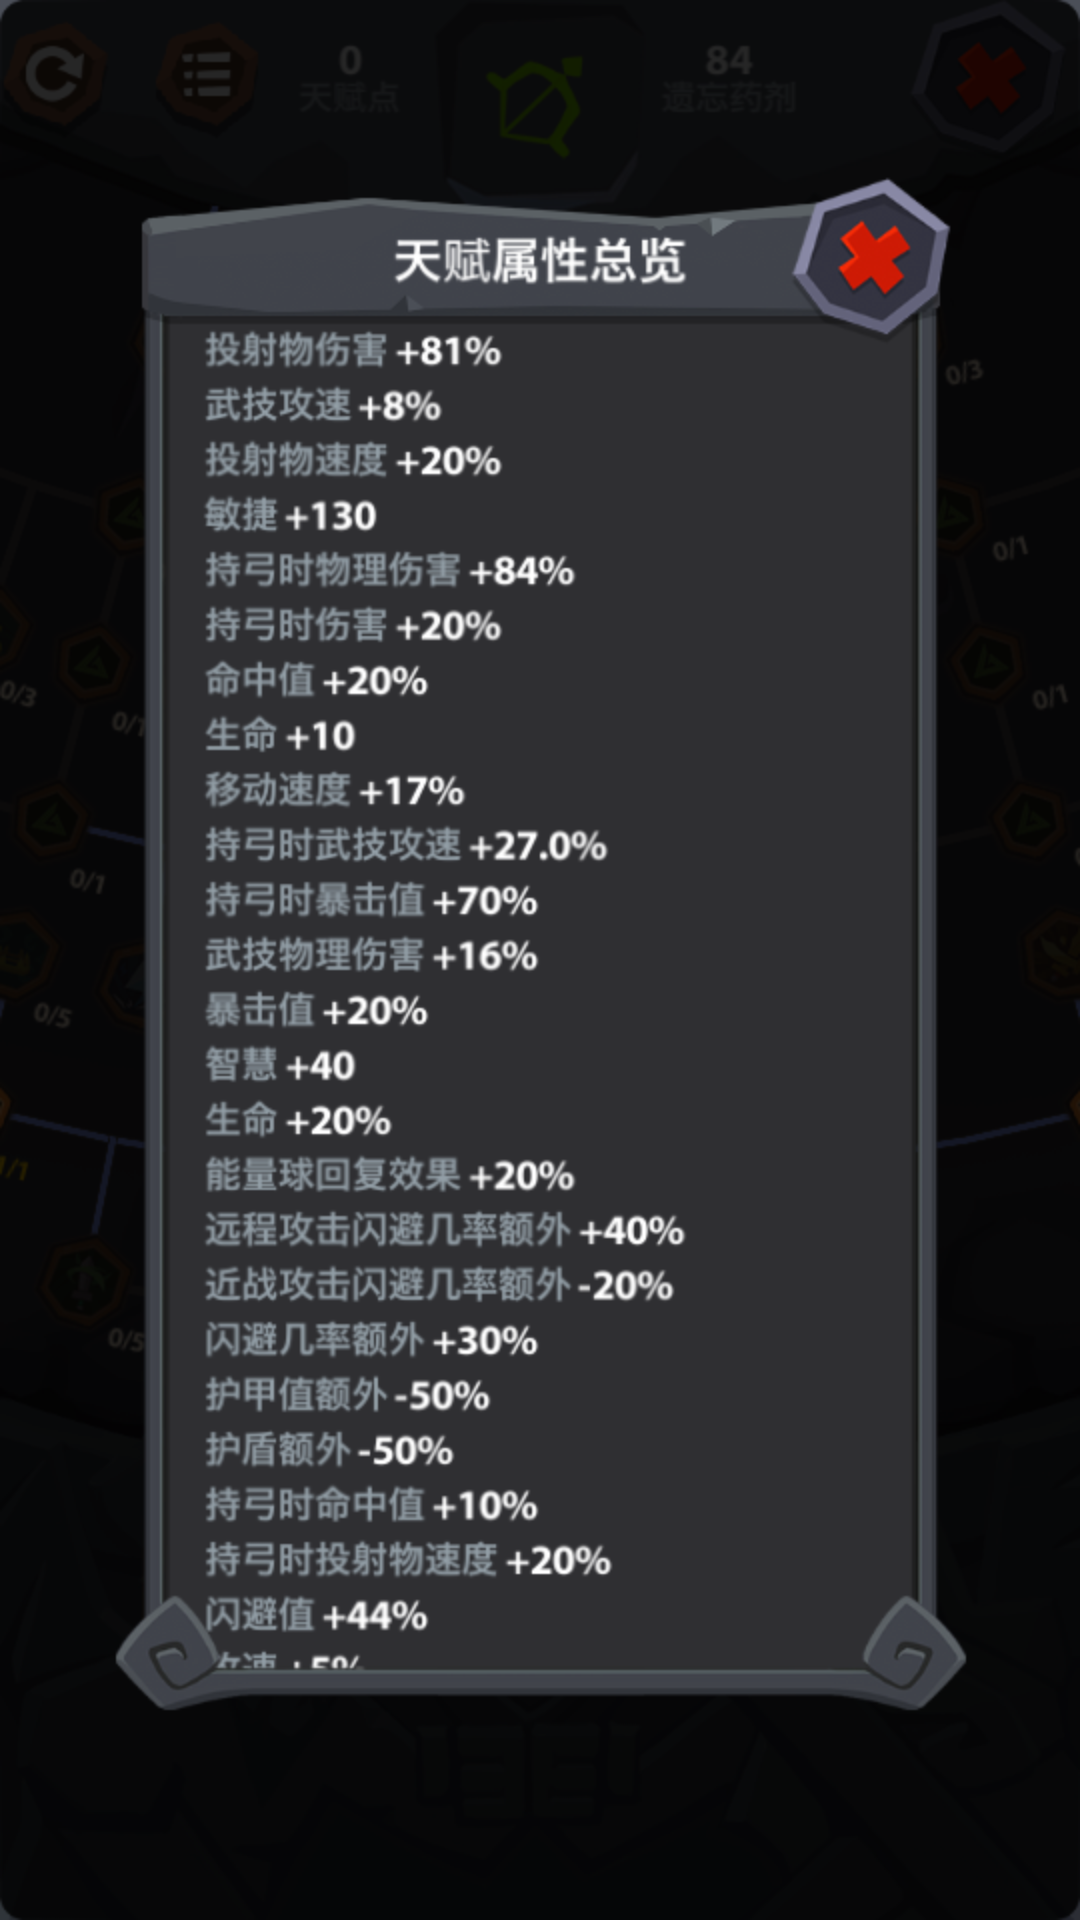Select the talent node labeled 0/5 at left
Screen dimensions: 1080x1920
point(52,1015)
